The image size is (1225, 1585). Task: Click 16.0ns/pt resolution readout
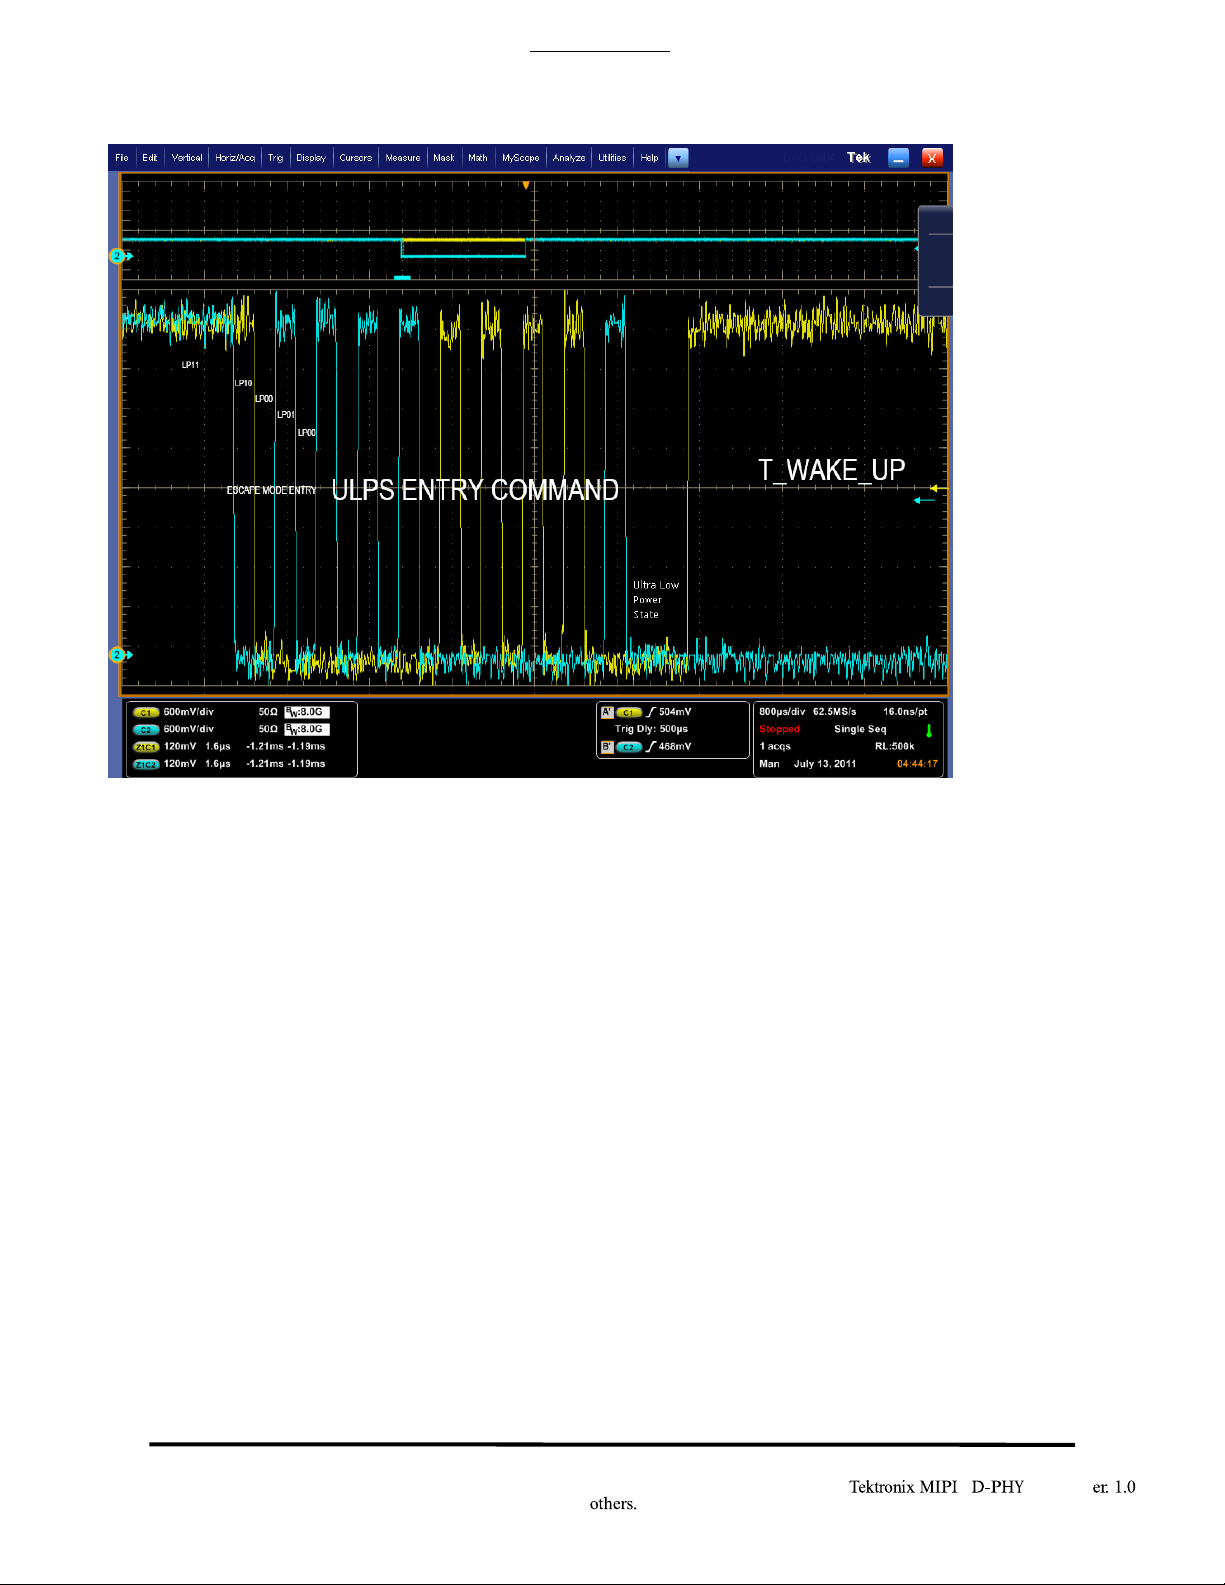point(905,712)
